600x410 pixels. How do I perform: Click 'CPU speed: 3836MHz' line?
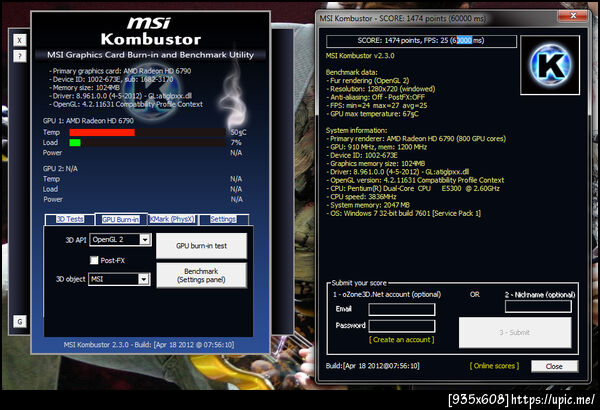pos(363,197)
